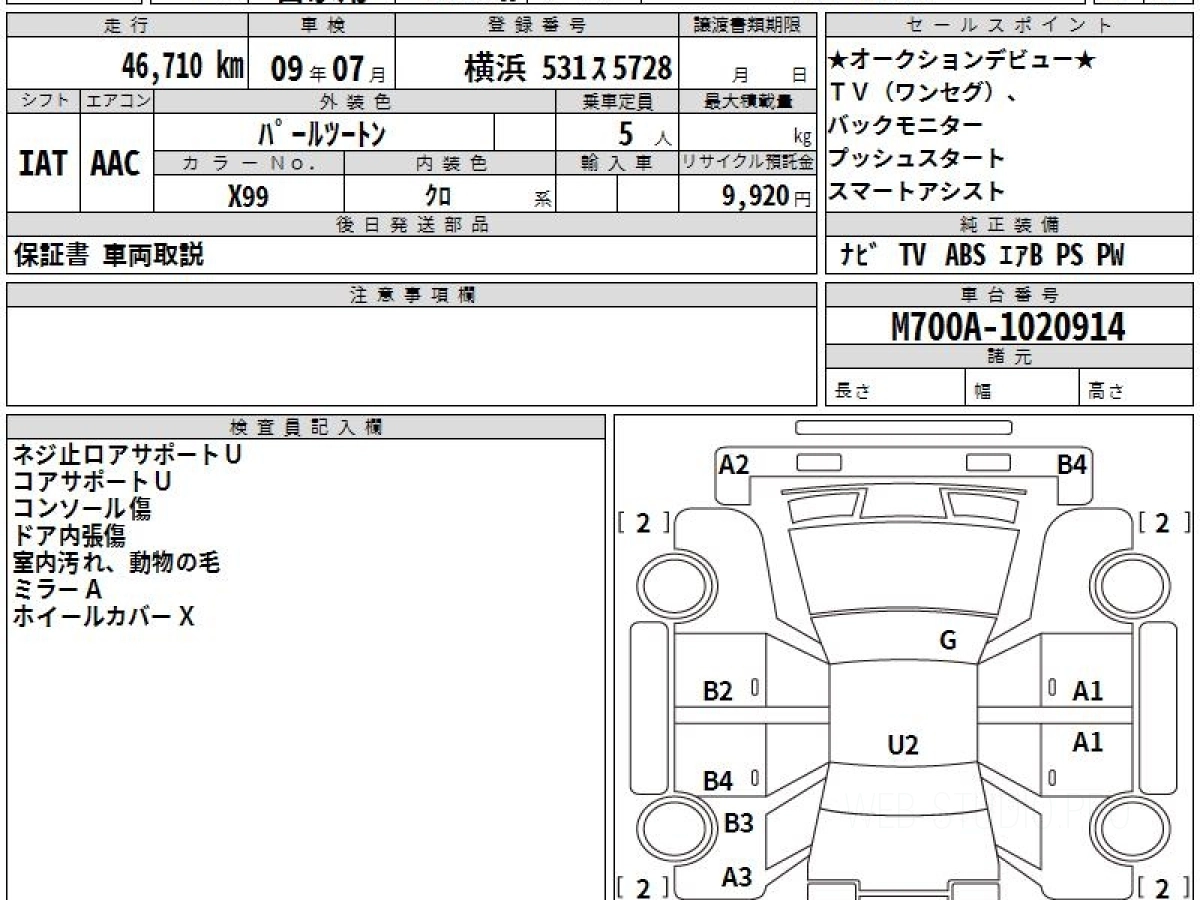Click registration number 横浜 531ス5728

click(567, 68)
